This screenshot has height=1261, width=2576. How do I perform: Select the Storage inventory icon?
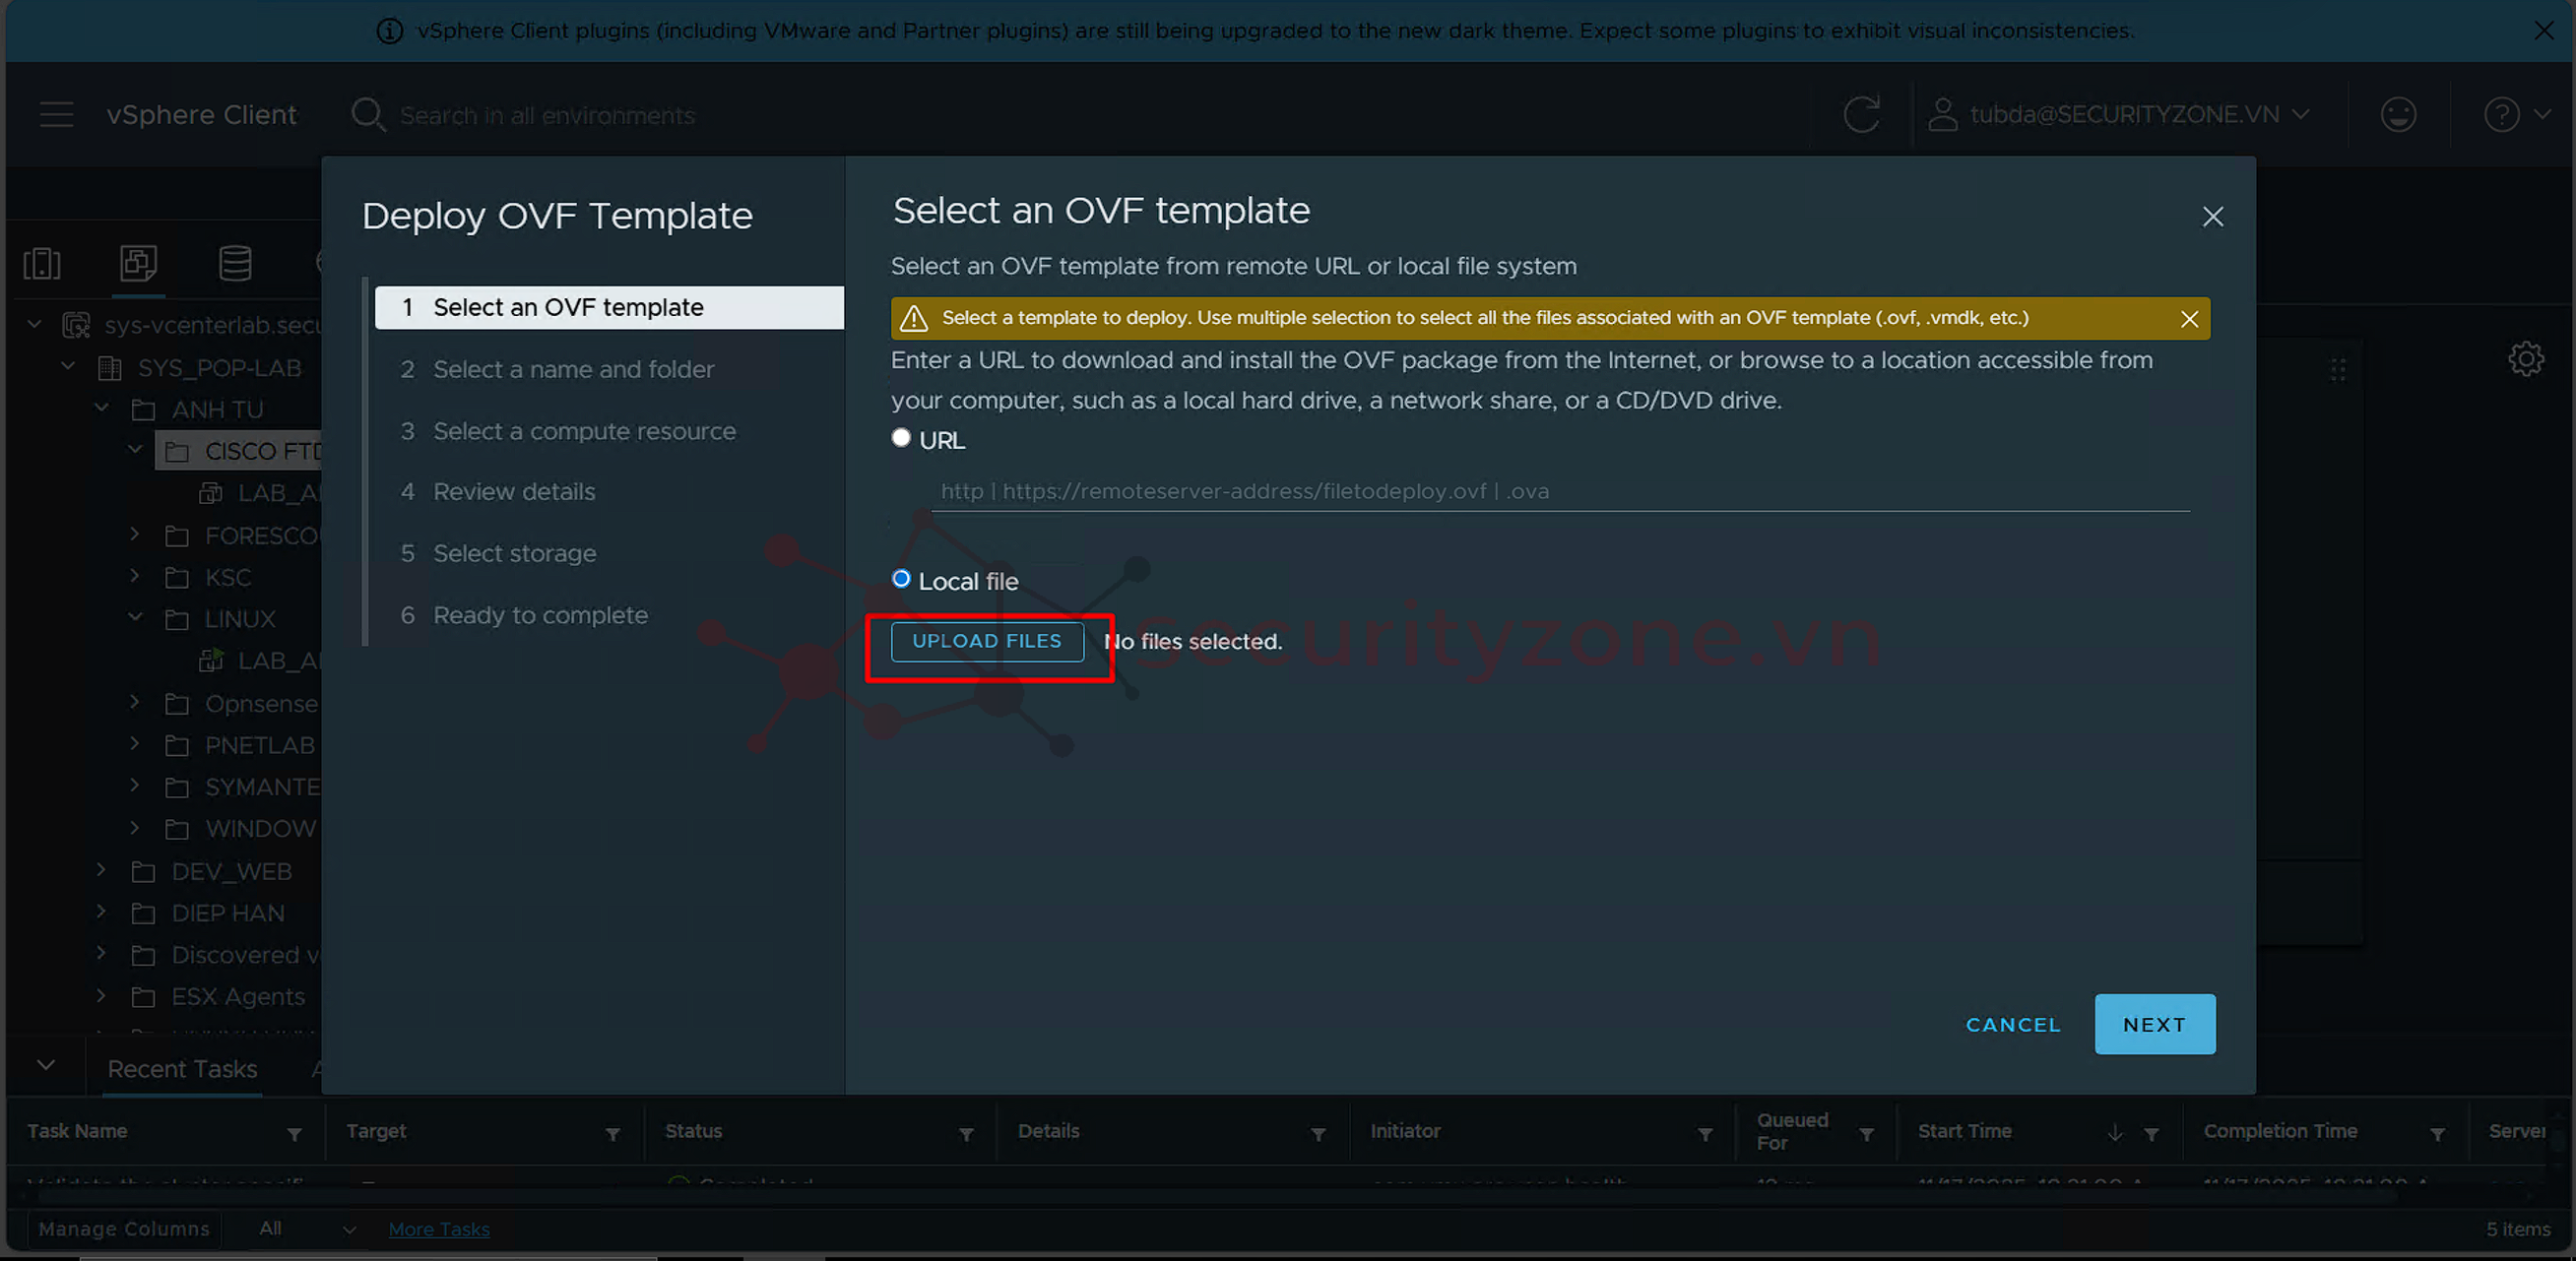pyautogui.click(x=235, y=264)
